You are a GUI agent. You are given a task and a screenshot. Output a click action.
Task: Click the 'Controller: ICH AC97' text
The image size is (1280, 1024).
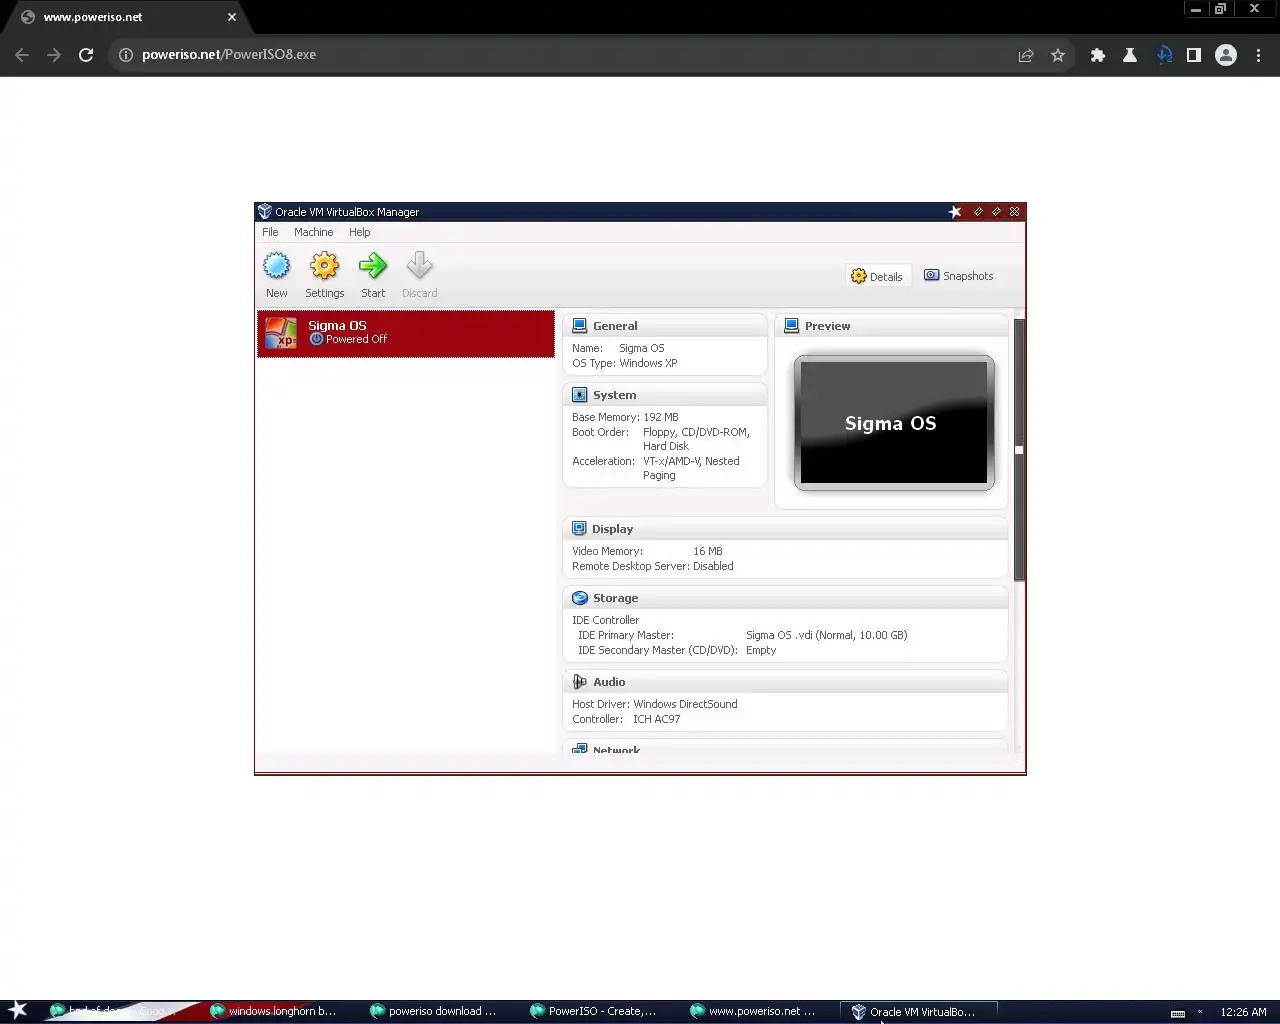(626, 719)
